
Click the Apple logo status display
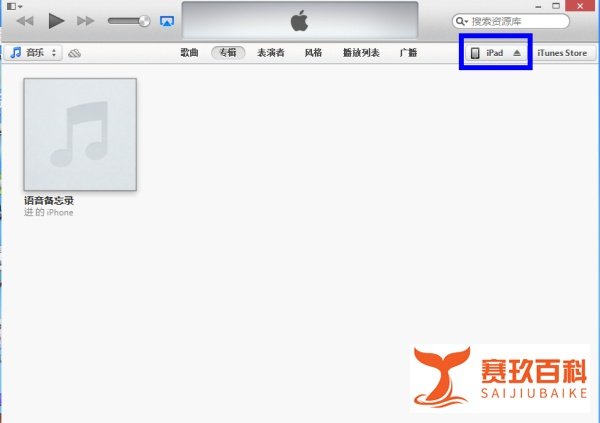(300, 20)
